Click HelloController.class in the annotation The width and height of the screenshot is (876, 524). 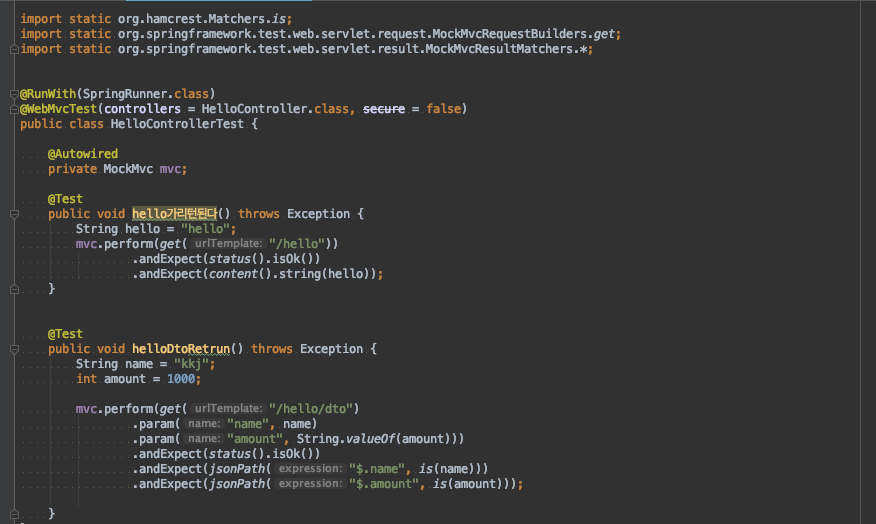tap(275, 109)
